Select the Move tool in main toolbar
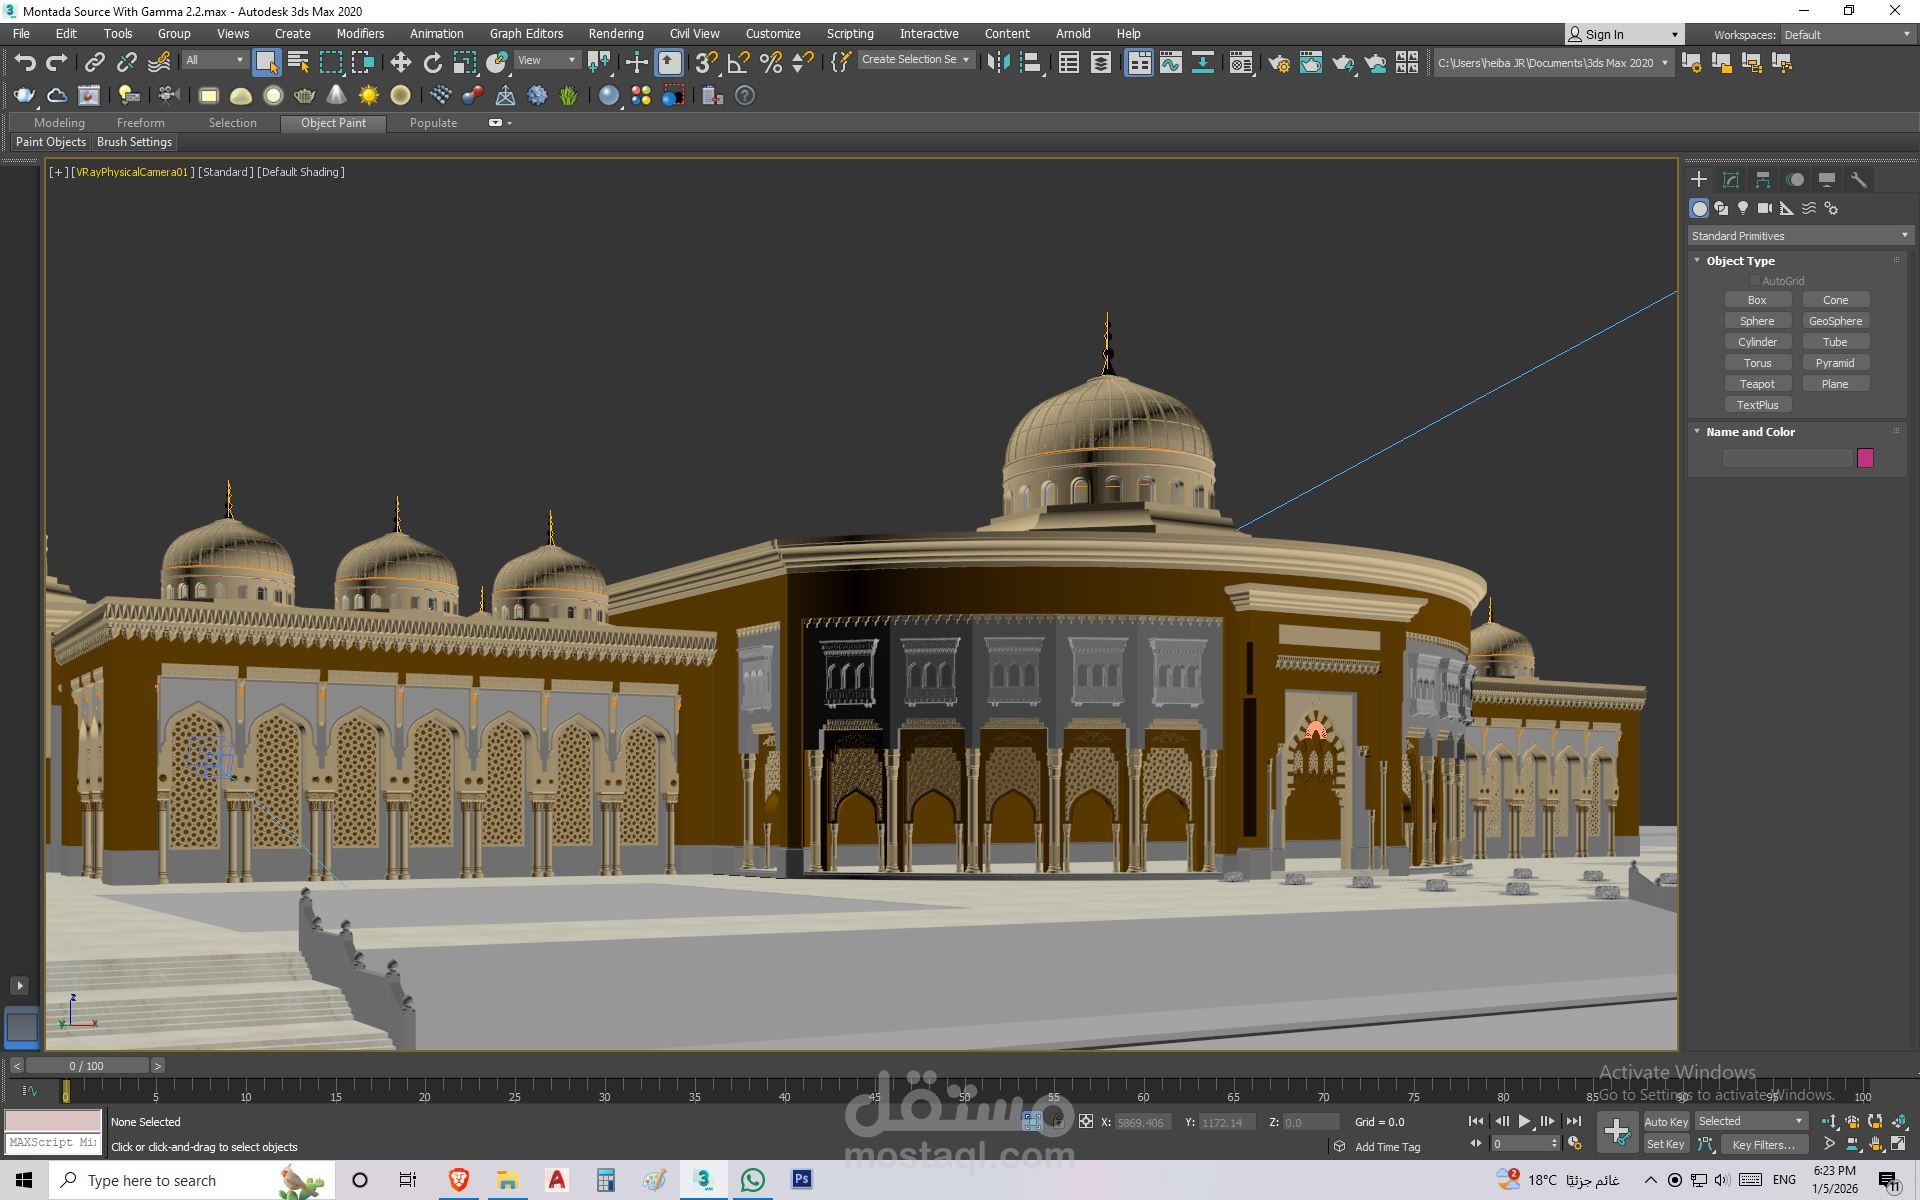The width and height of the screenshot is (1920, 1200). pyautogui.click(x=400, y=63)
